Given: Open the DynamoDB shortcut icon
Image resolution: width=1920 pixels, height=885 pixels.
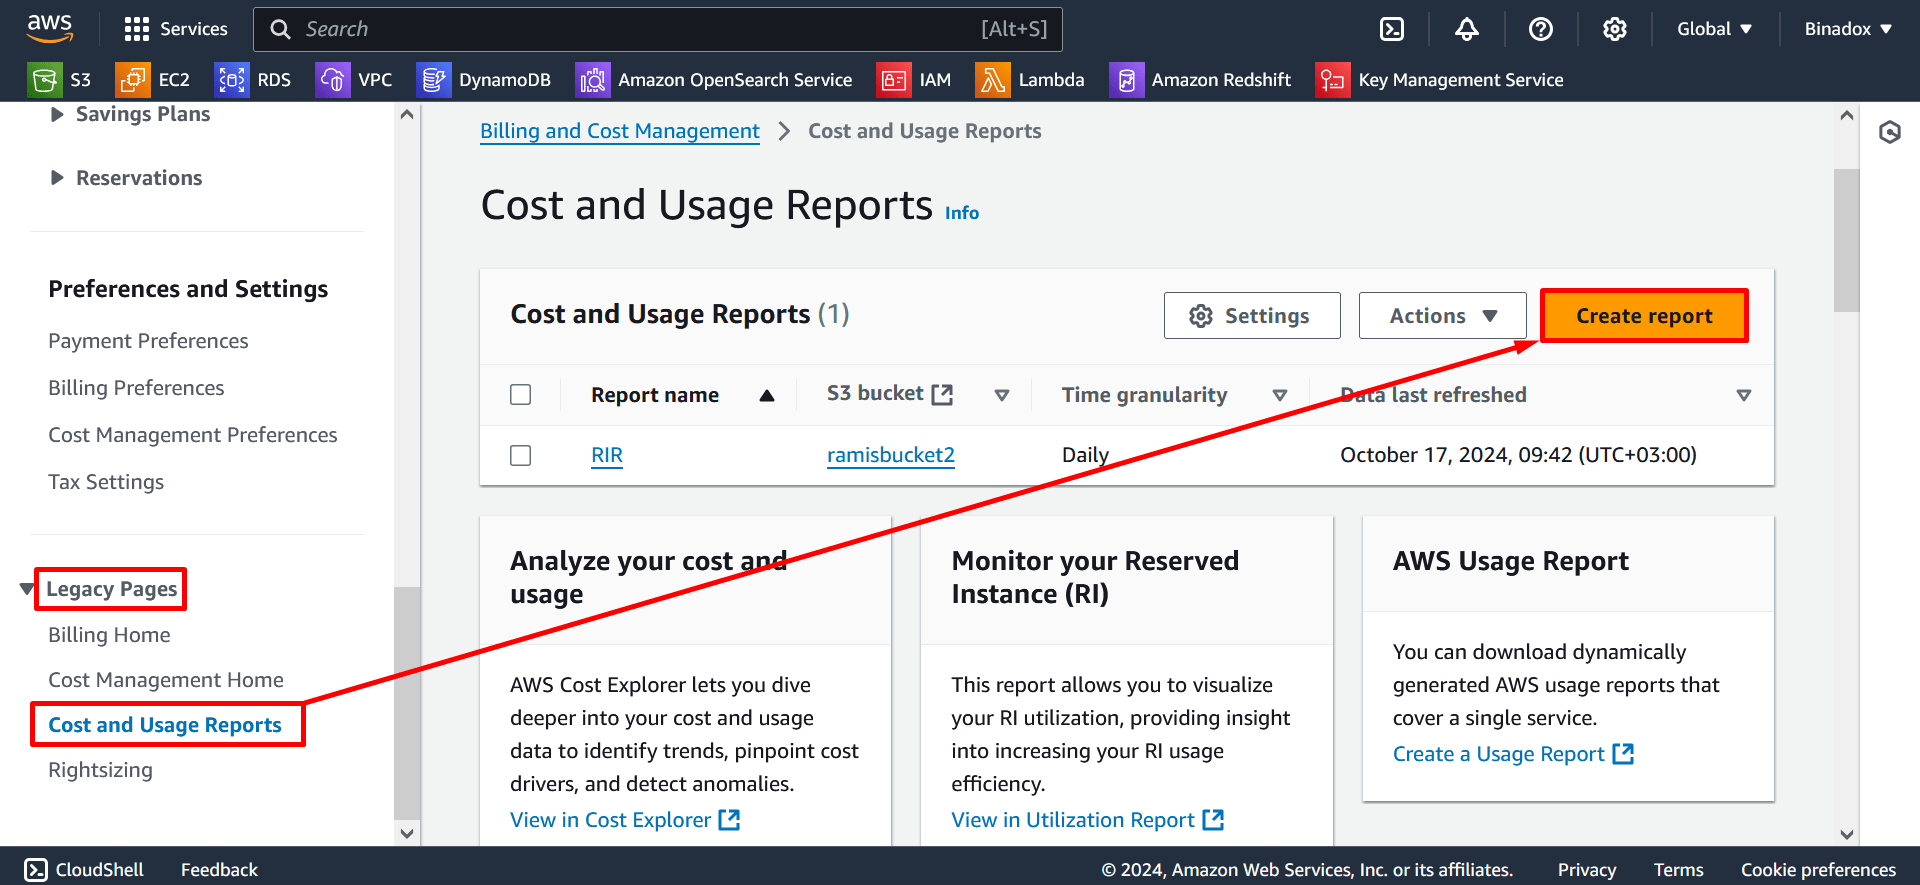Looking at the screenshot, I should [432, 80].
